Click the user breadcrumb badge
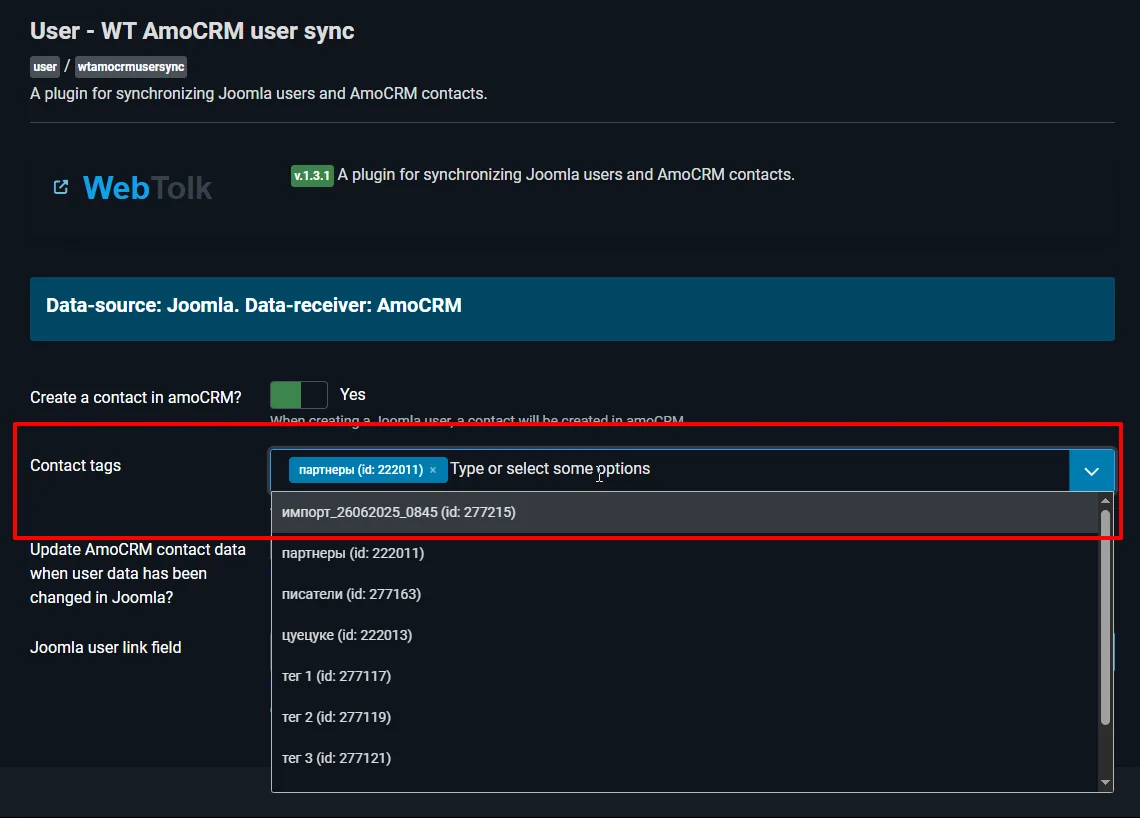 [44, 66]
